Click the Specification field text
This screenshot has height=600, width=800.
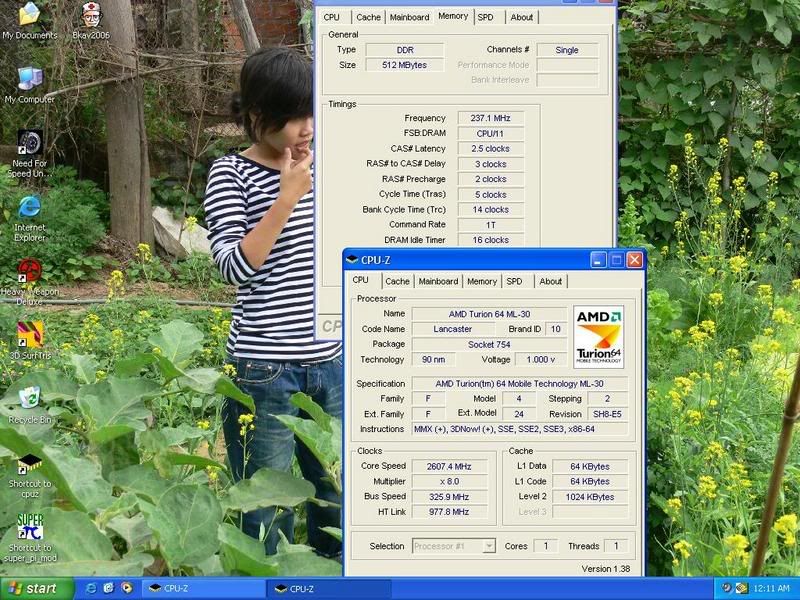click(x=519, y=384)
